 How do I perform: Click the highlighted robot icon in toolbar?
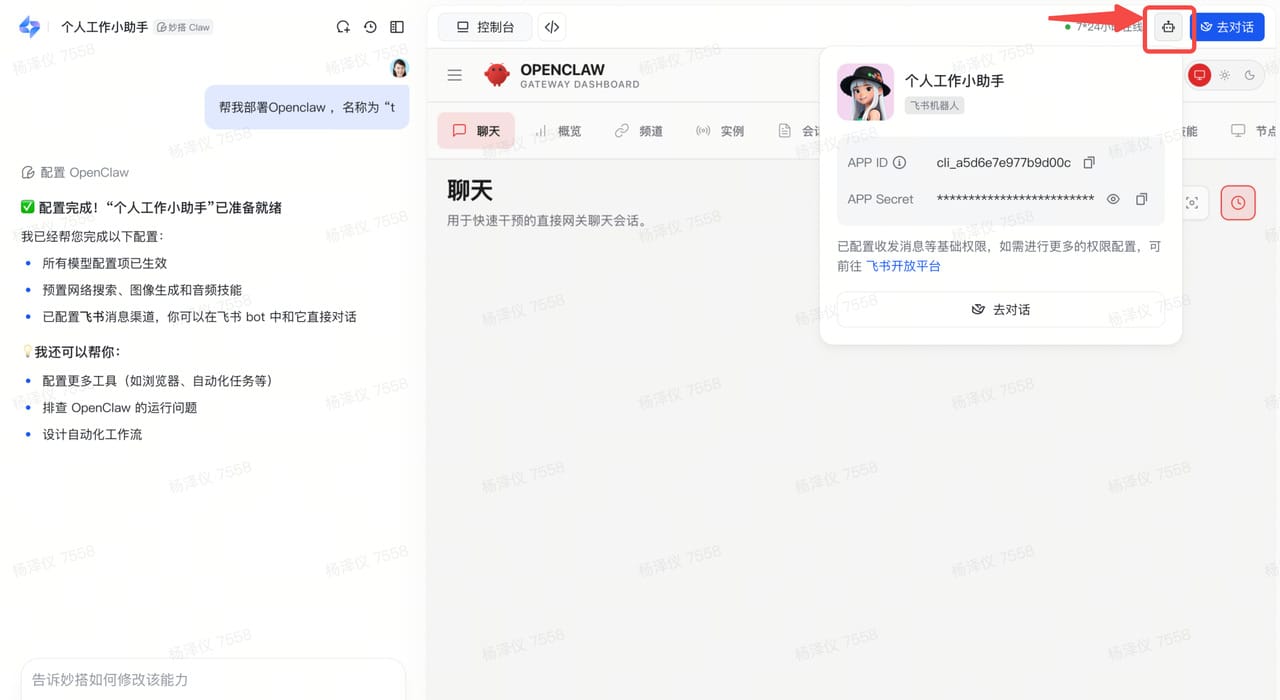coord(1168,27)
